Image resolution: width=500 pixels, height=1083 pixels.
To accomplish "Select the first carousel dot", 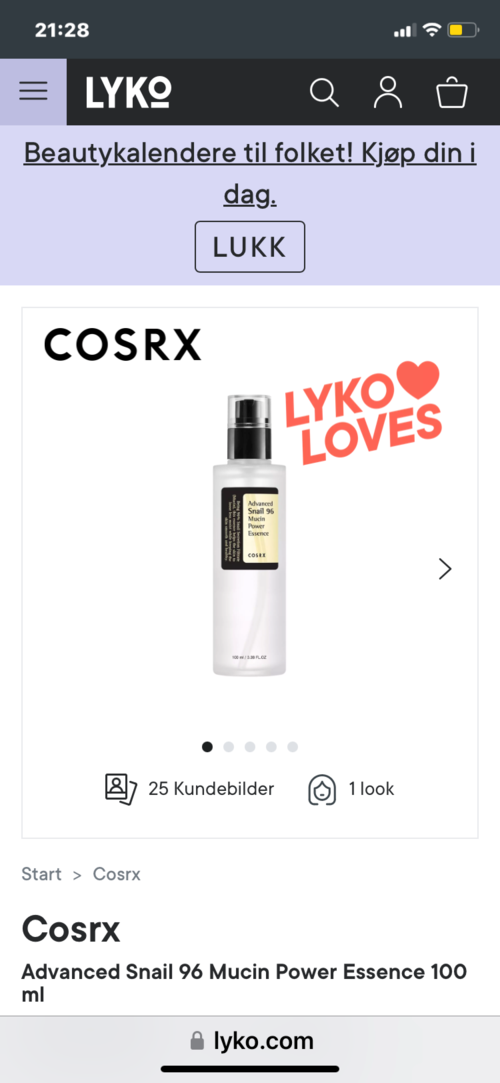I will coord(207,747).
